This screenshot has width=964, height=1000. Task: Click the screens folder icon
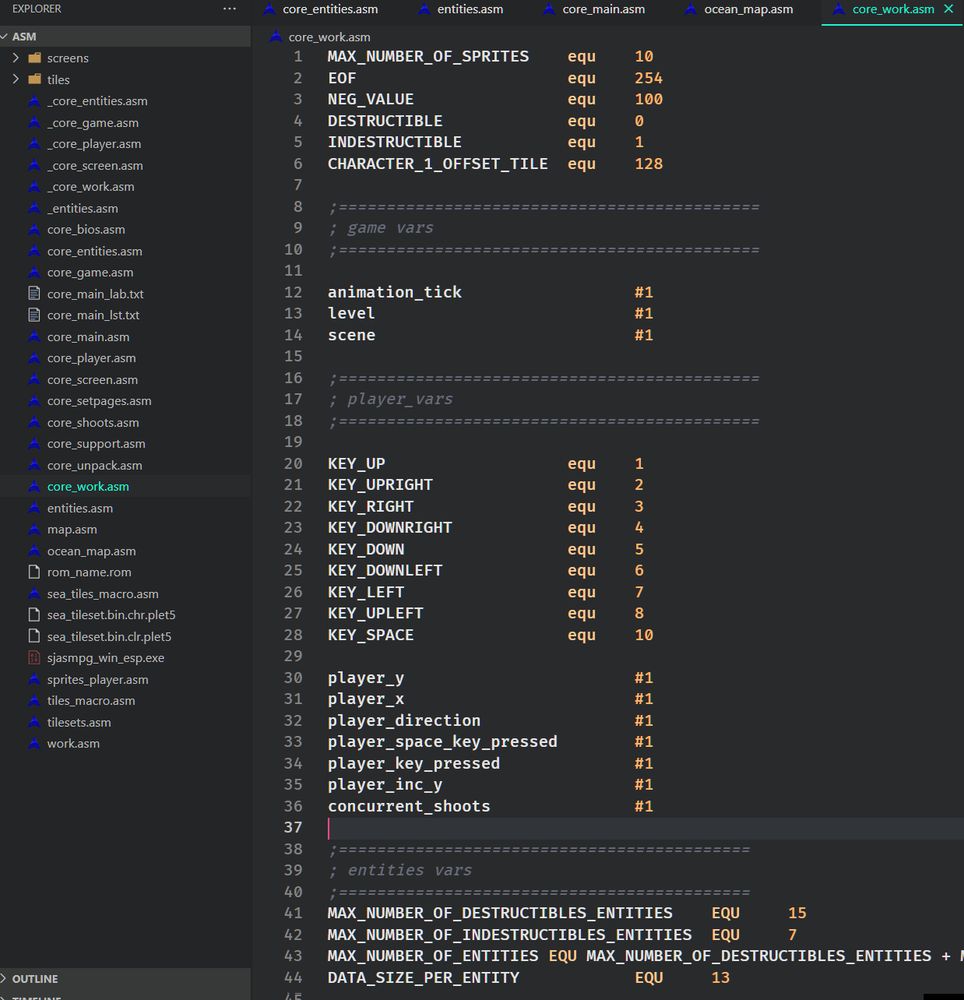pos(35,58)
